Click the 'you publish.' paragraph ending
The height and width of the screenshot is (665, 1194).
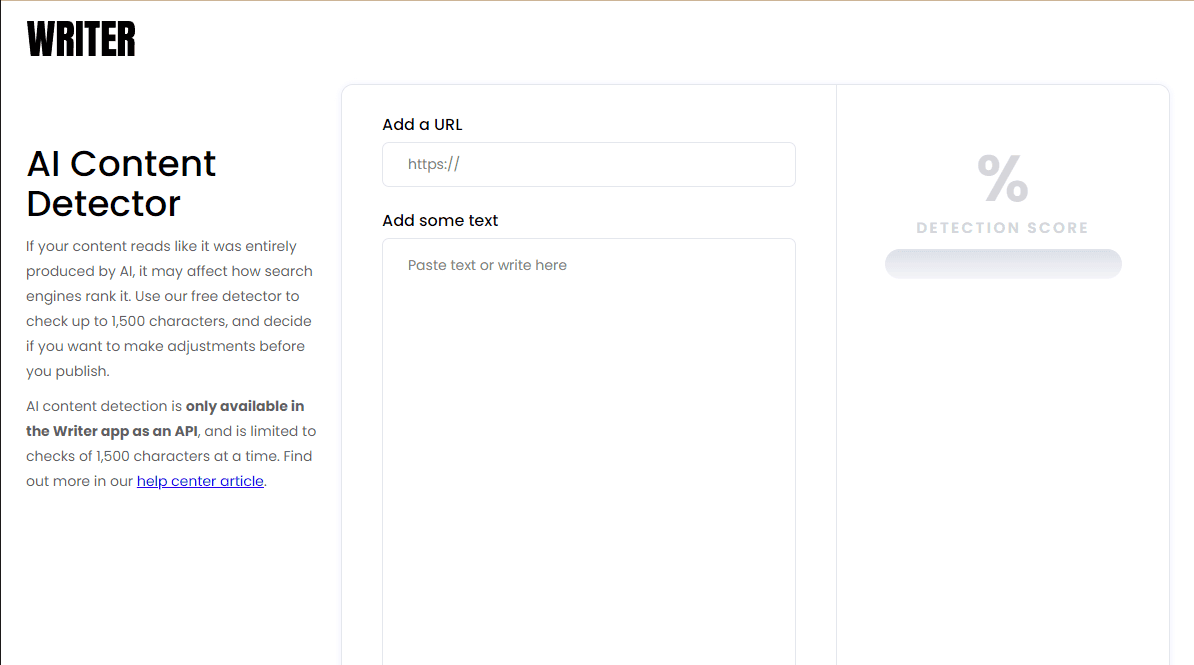point(67,371)
